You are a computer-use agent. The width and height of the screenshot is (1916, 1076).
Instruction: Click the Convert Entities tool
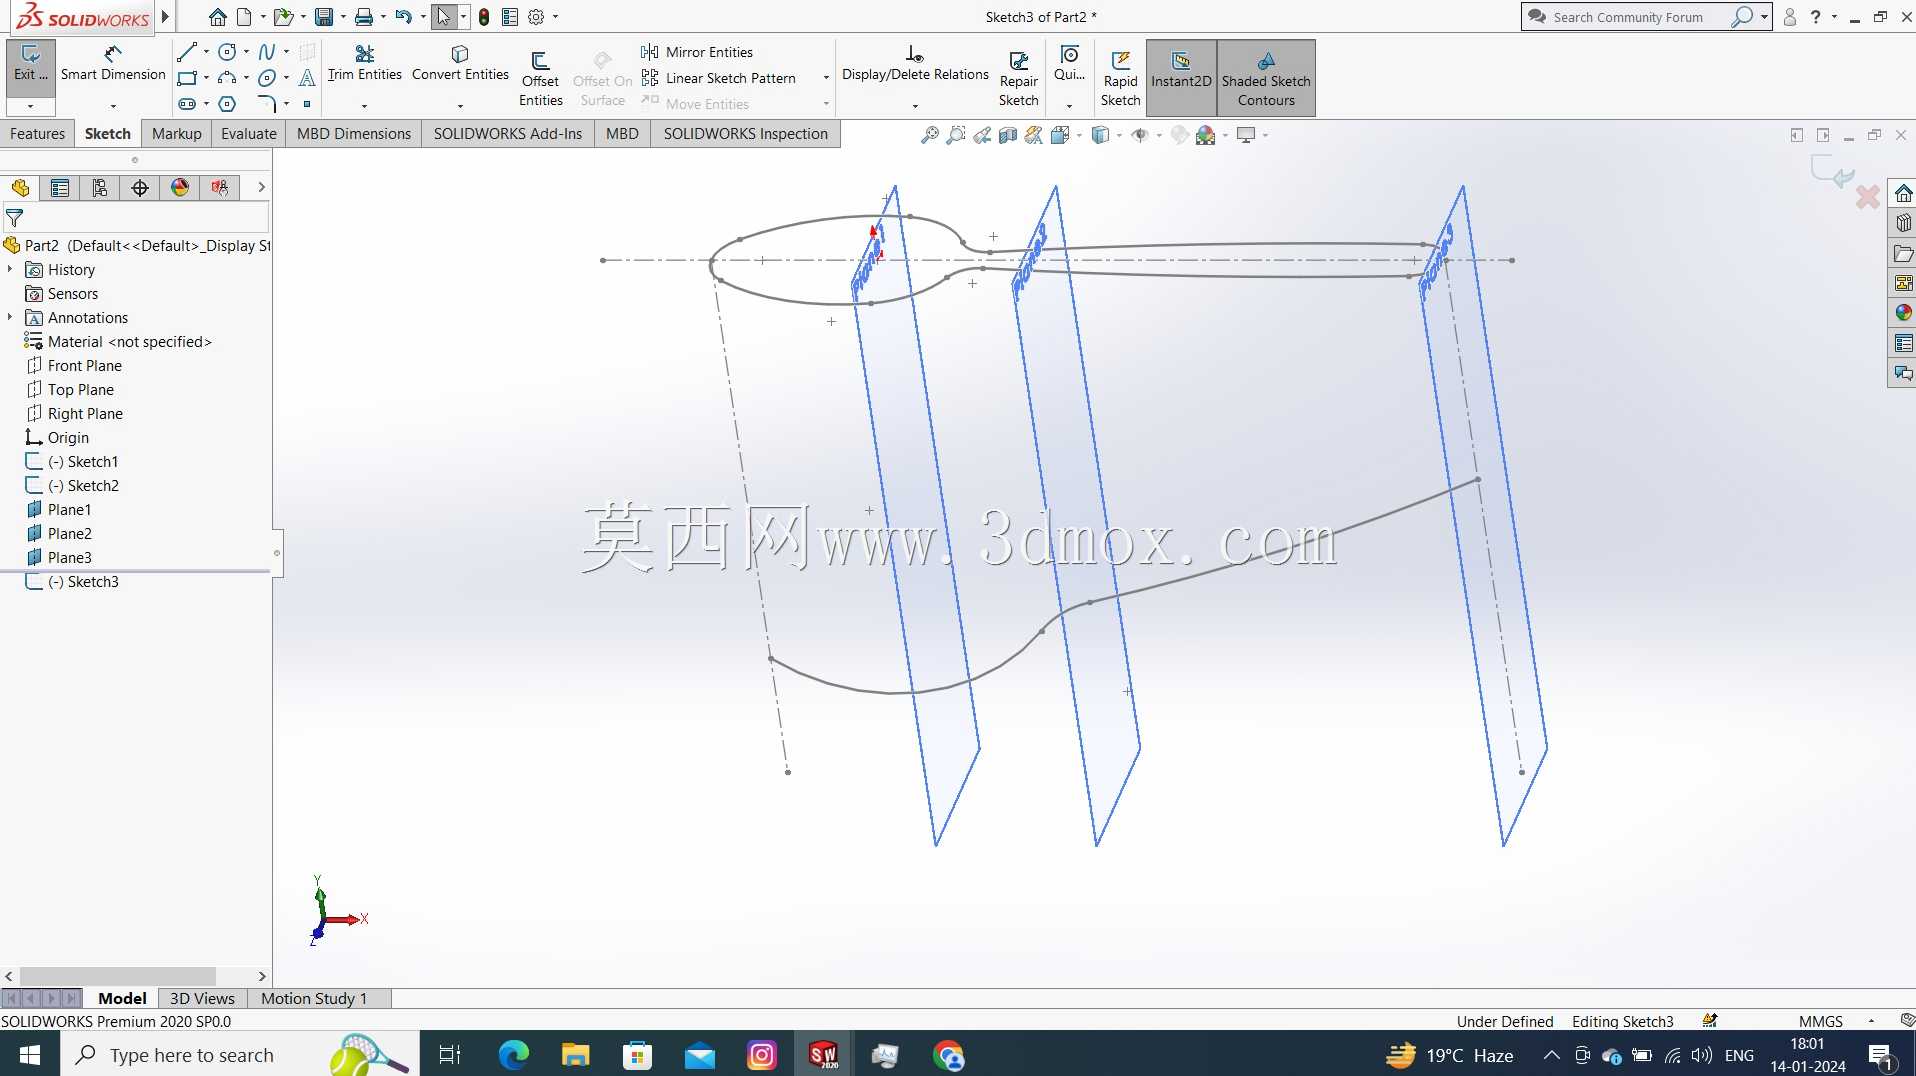(460, 64)
